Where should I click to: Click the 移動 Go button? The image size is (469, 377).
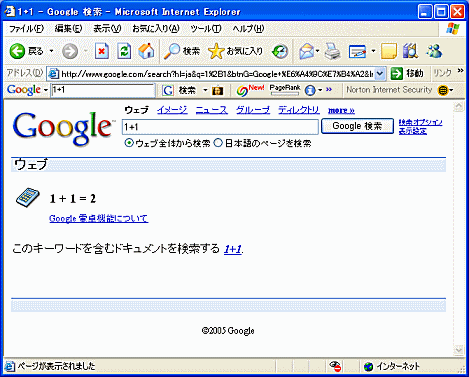click(x=408, y=73)
